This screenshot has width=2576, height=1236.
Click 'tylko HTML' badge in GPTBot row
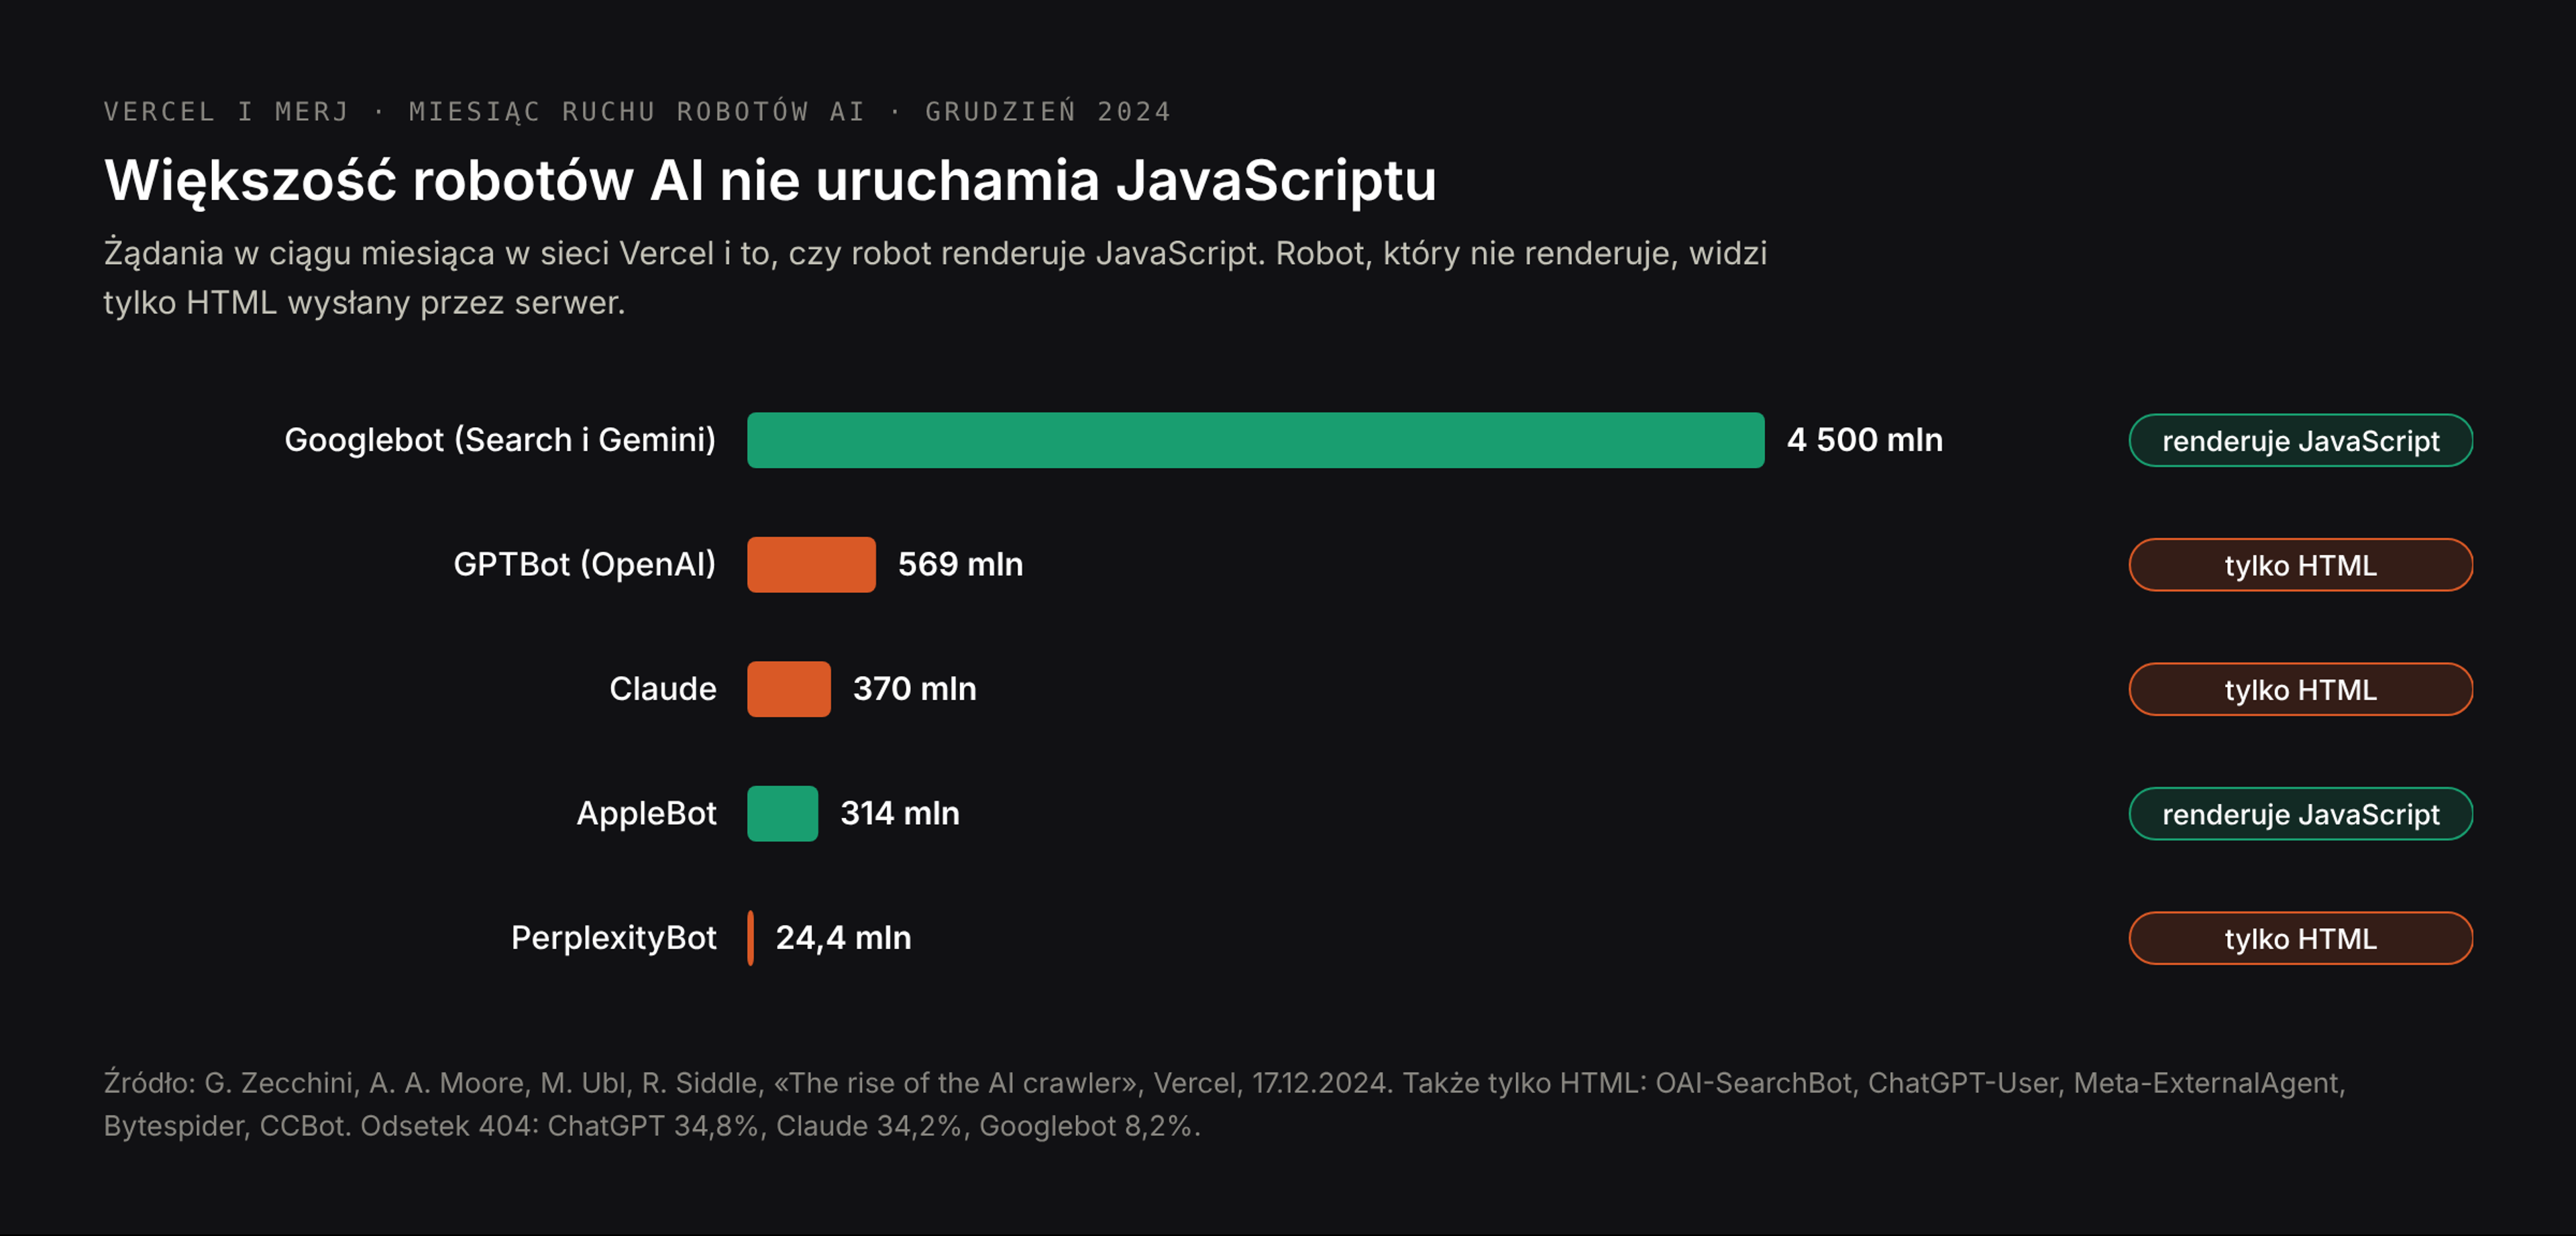(2300, 565)
